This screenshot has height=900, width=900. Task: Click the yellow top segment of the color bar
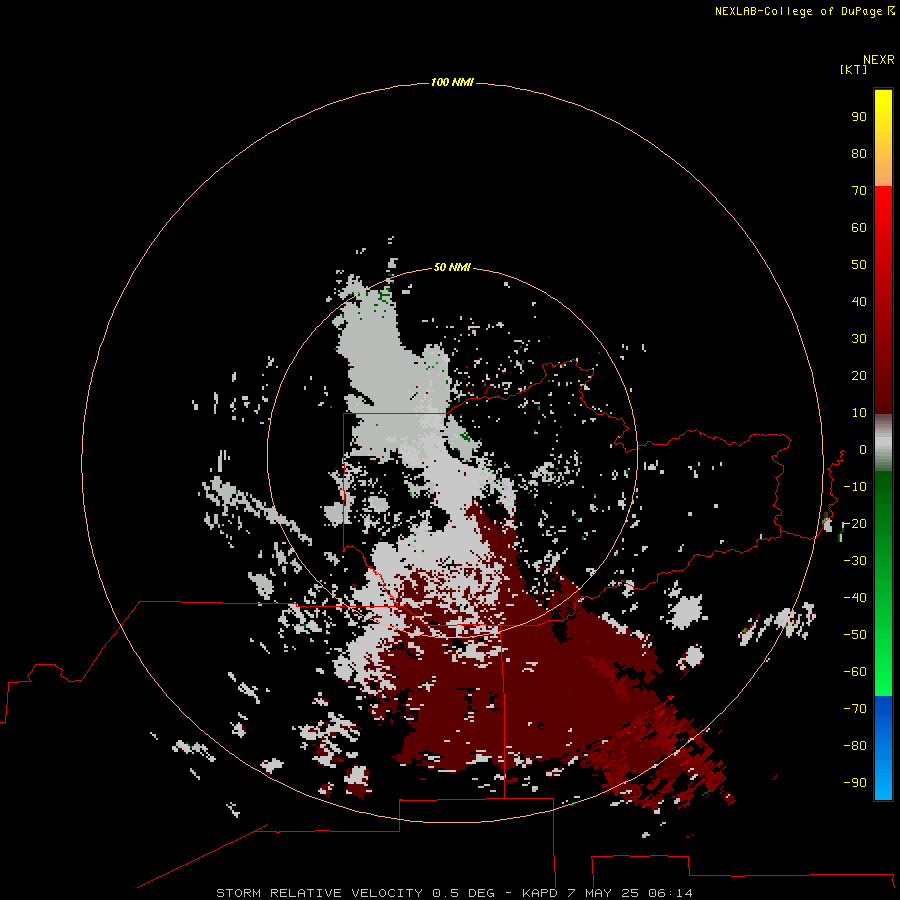point(883,138)
